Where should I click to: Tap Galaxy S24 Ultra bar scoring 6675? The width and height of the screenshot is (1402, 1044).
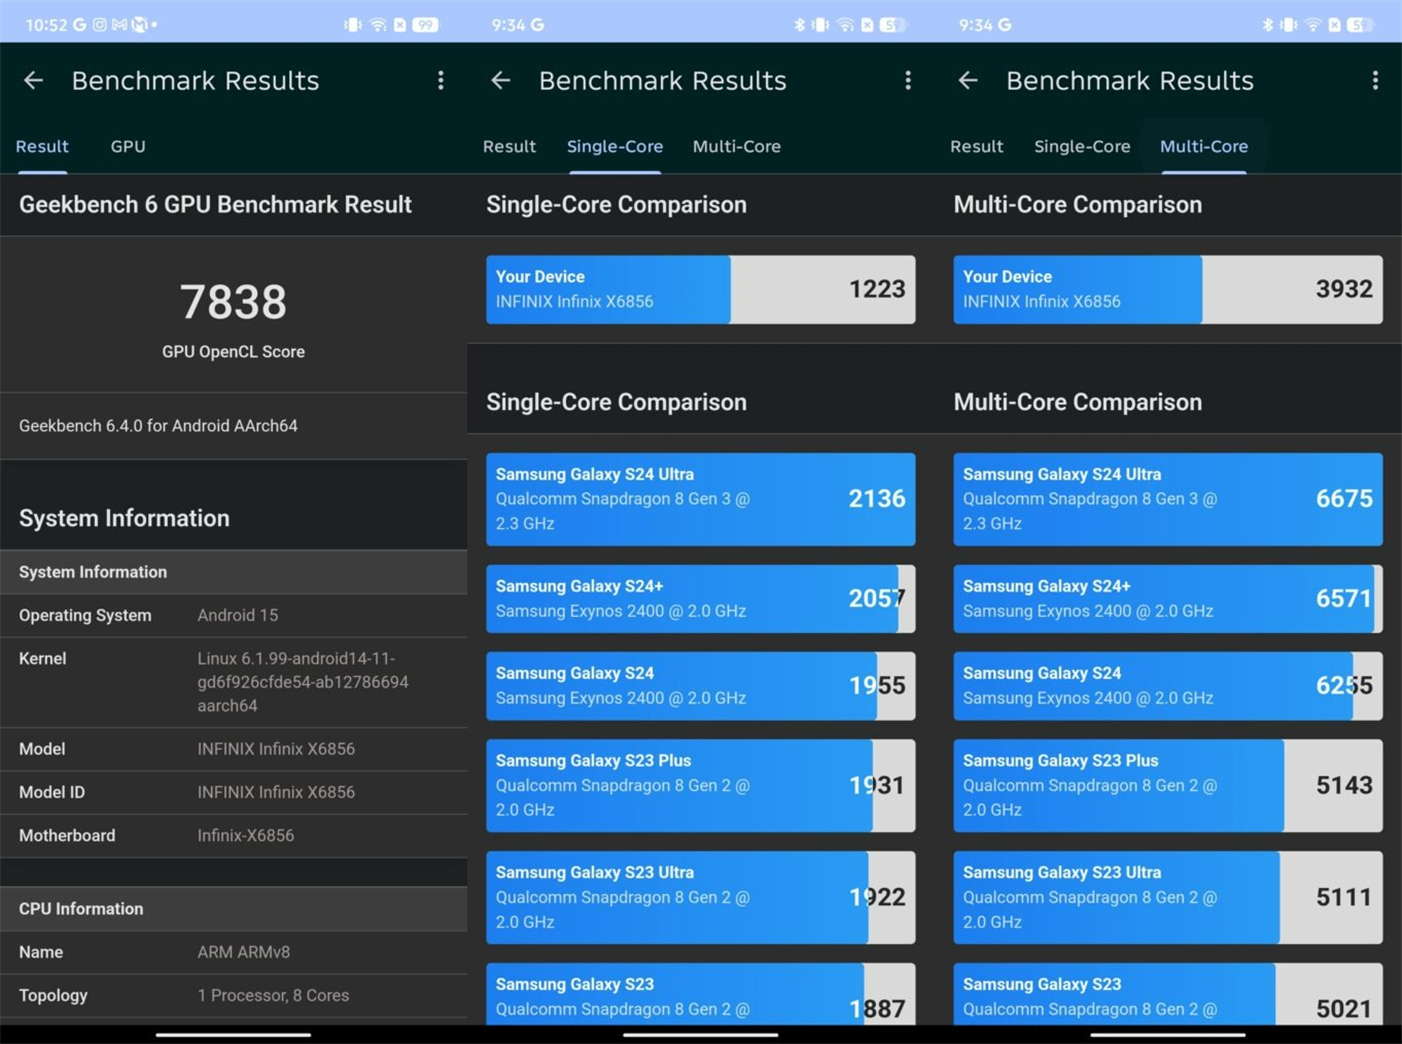pos(1168,499)
